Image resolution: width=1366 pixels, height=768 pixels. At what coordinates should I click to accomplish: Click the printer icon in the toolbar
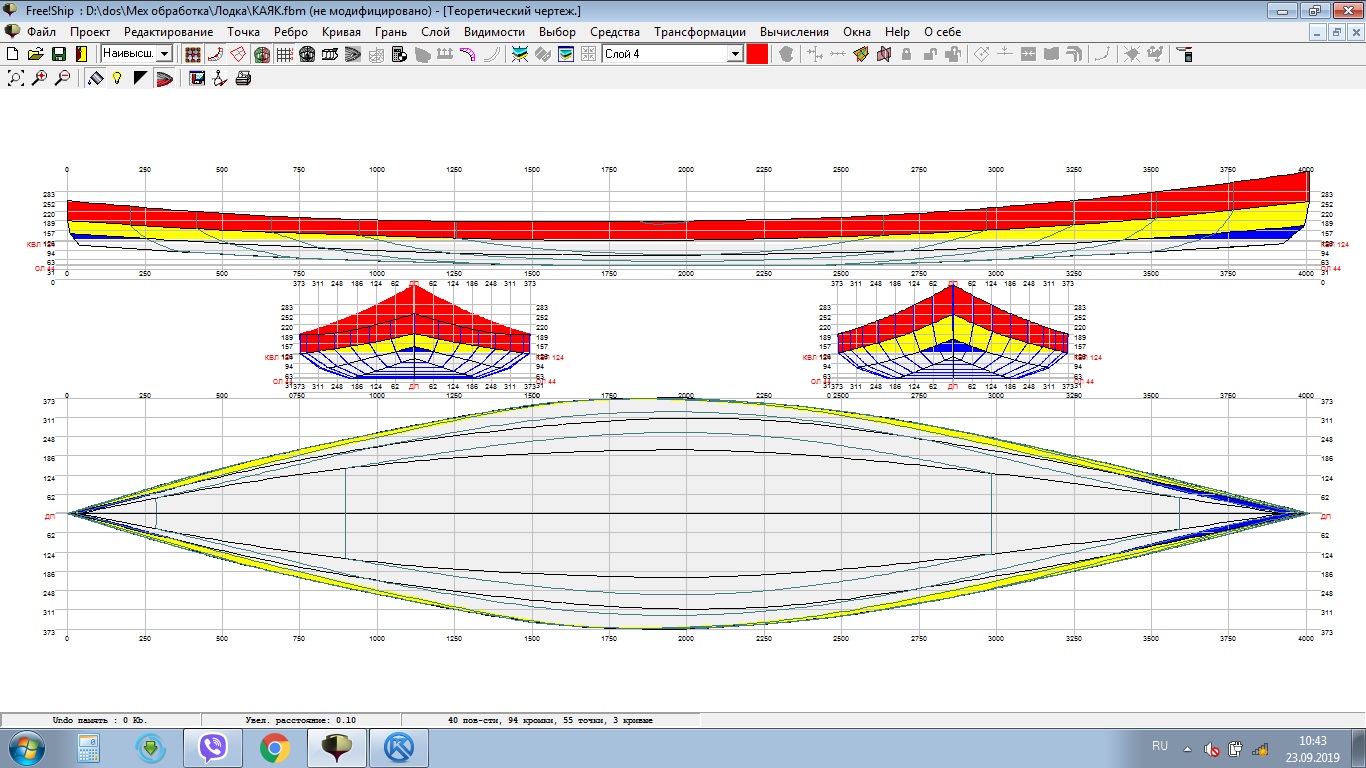[x=243, y=78]
